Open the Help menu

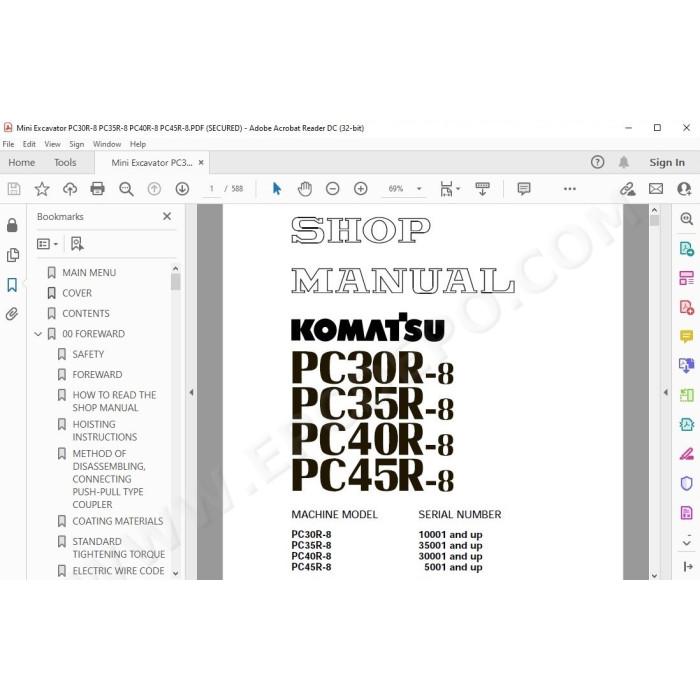point(138,144)
